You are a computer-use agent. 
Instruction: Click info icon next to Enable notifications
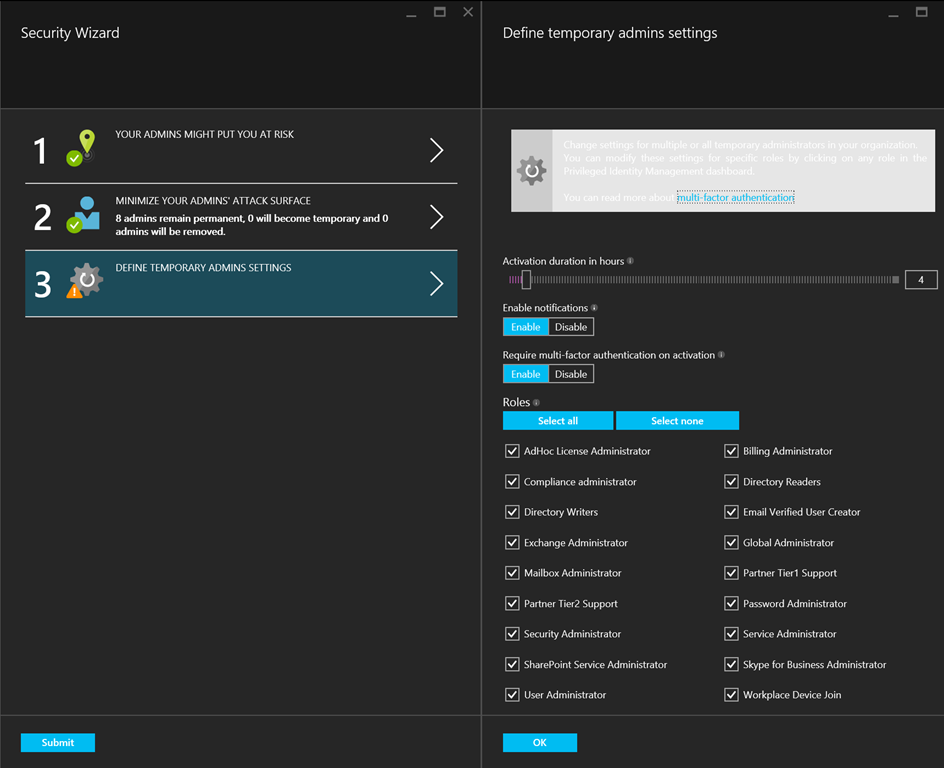(x=594, y=308)
